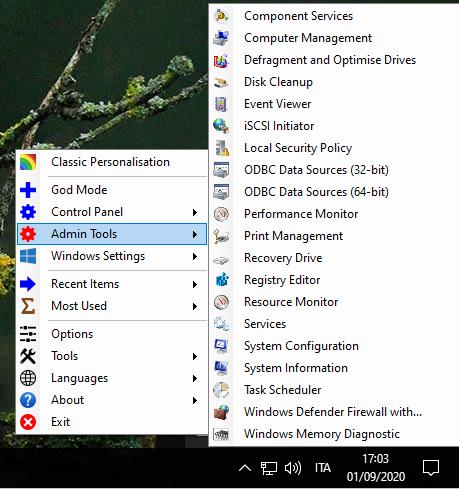Viewport: 459px width, 489px height.
Task: Expand the Control Panel submenu arrow
Action: (x=195, y=212)
